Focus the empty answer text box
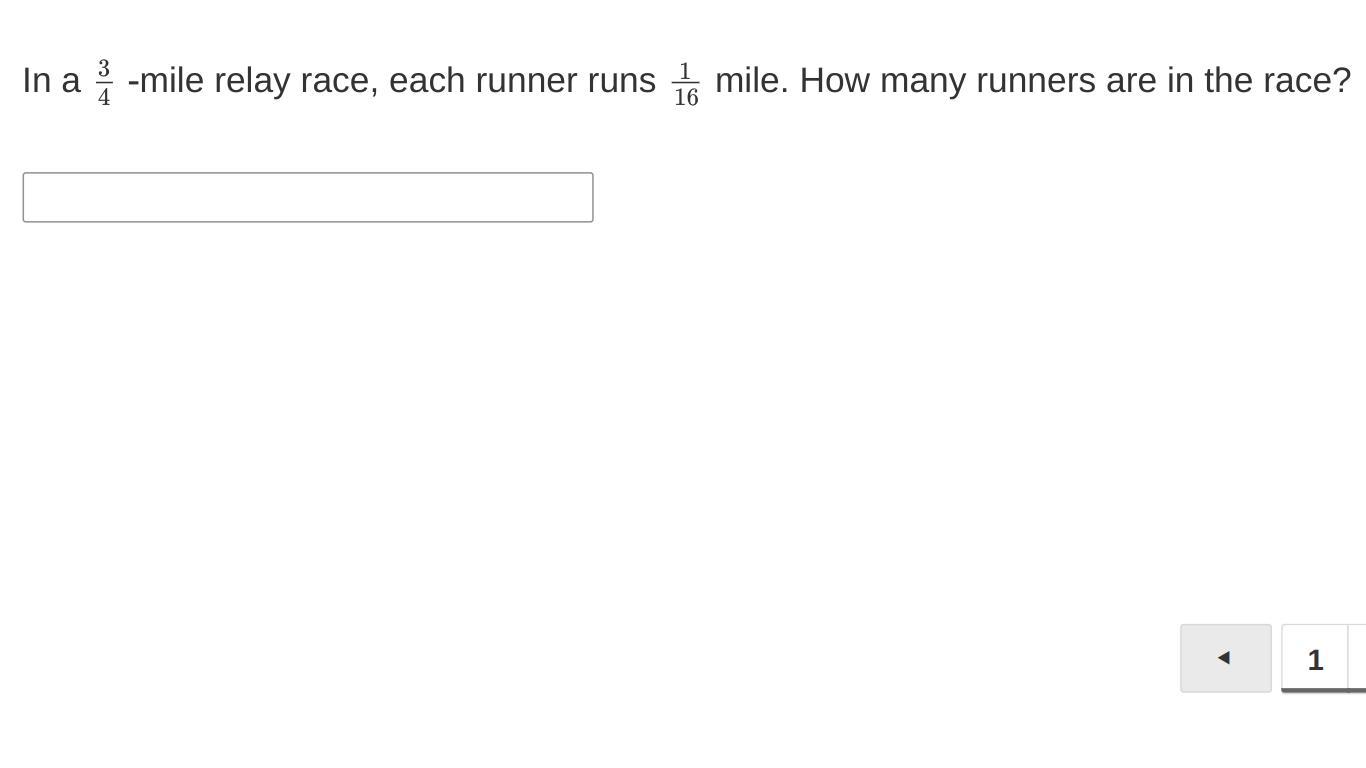Image resolution: width=1366 pixels, height=768 pixels. [308, 197]
